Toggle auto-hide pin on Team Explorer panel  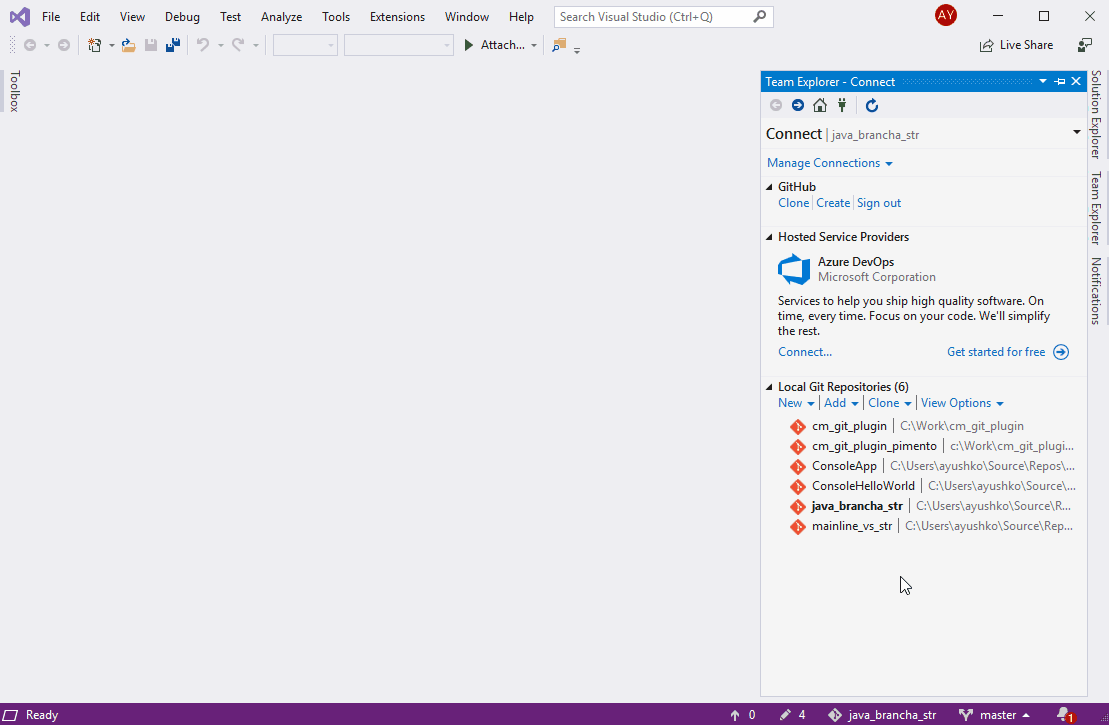(x=1060, y=82)
